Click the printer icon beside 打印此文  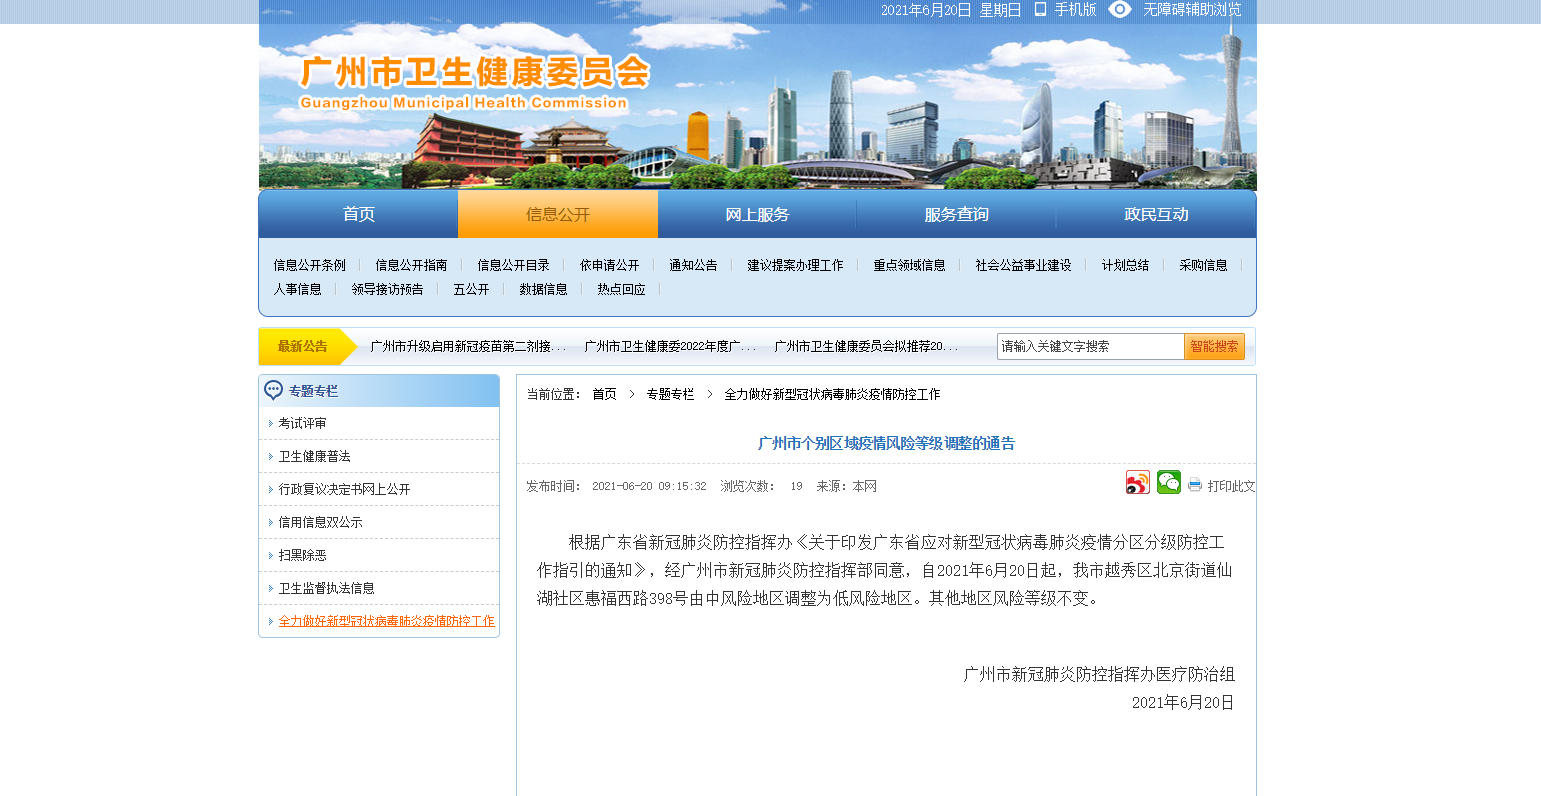click(1194, 486)
